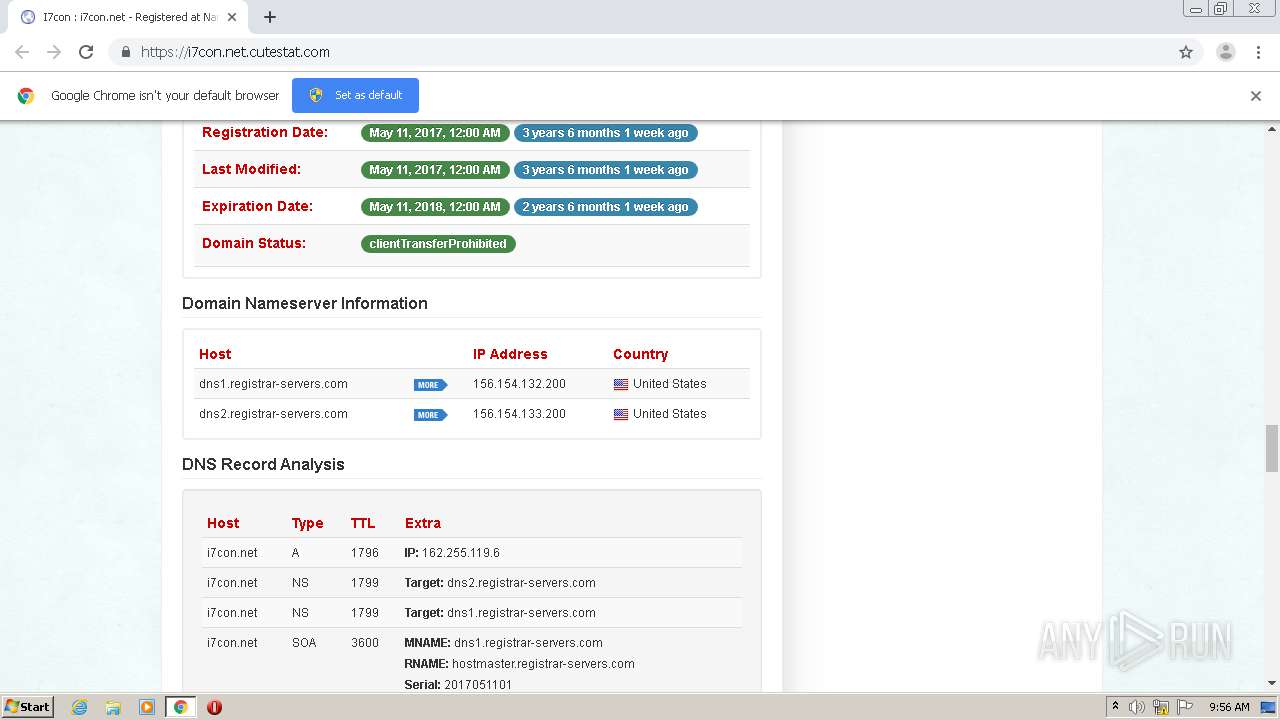Click Domain Nameserver Information heading
Image resolution: width=1280 pixels, height=720 pixels.
[305, 303]
